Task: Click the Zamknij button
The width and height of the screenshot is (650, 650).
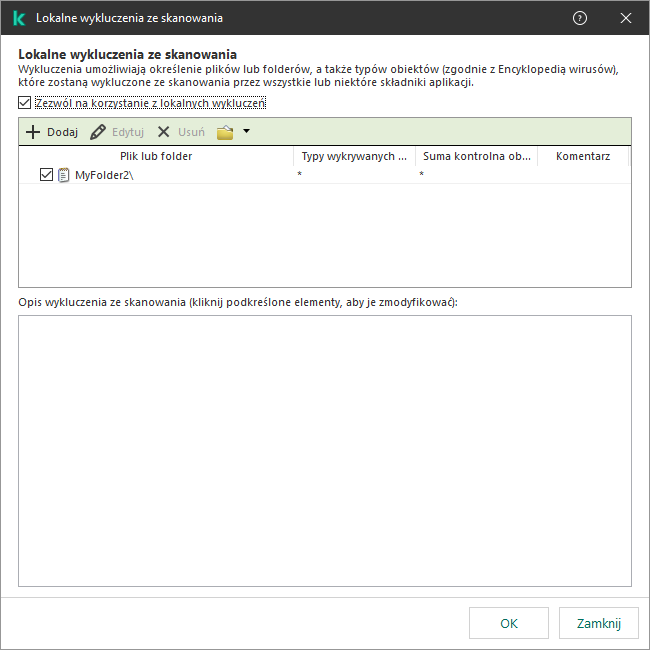Action: (x=599, y=623)
